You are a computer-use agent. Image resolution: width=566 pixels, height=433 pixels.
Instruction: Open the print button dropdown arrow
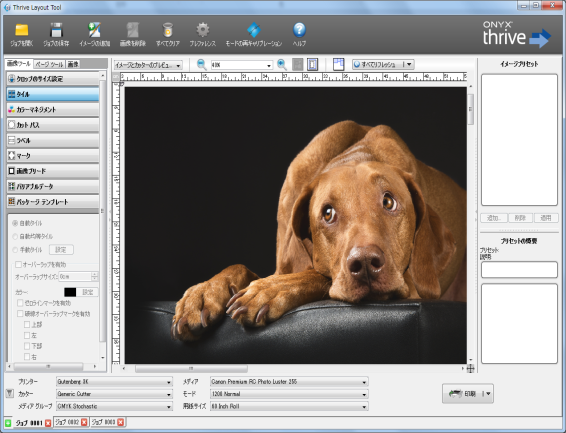[488, 394]
